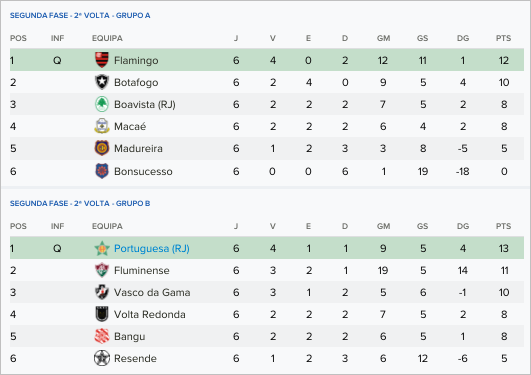Click the Q qualification marker for Flamengo

[x=57, y=60]
